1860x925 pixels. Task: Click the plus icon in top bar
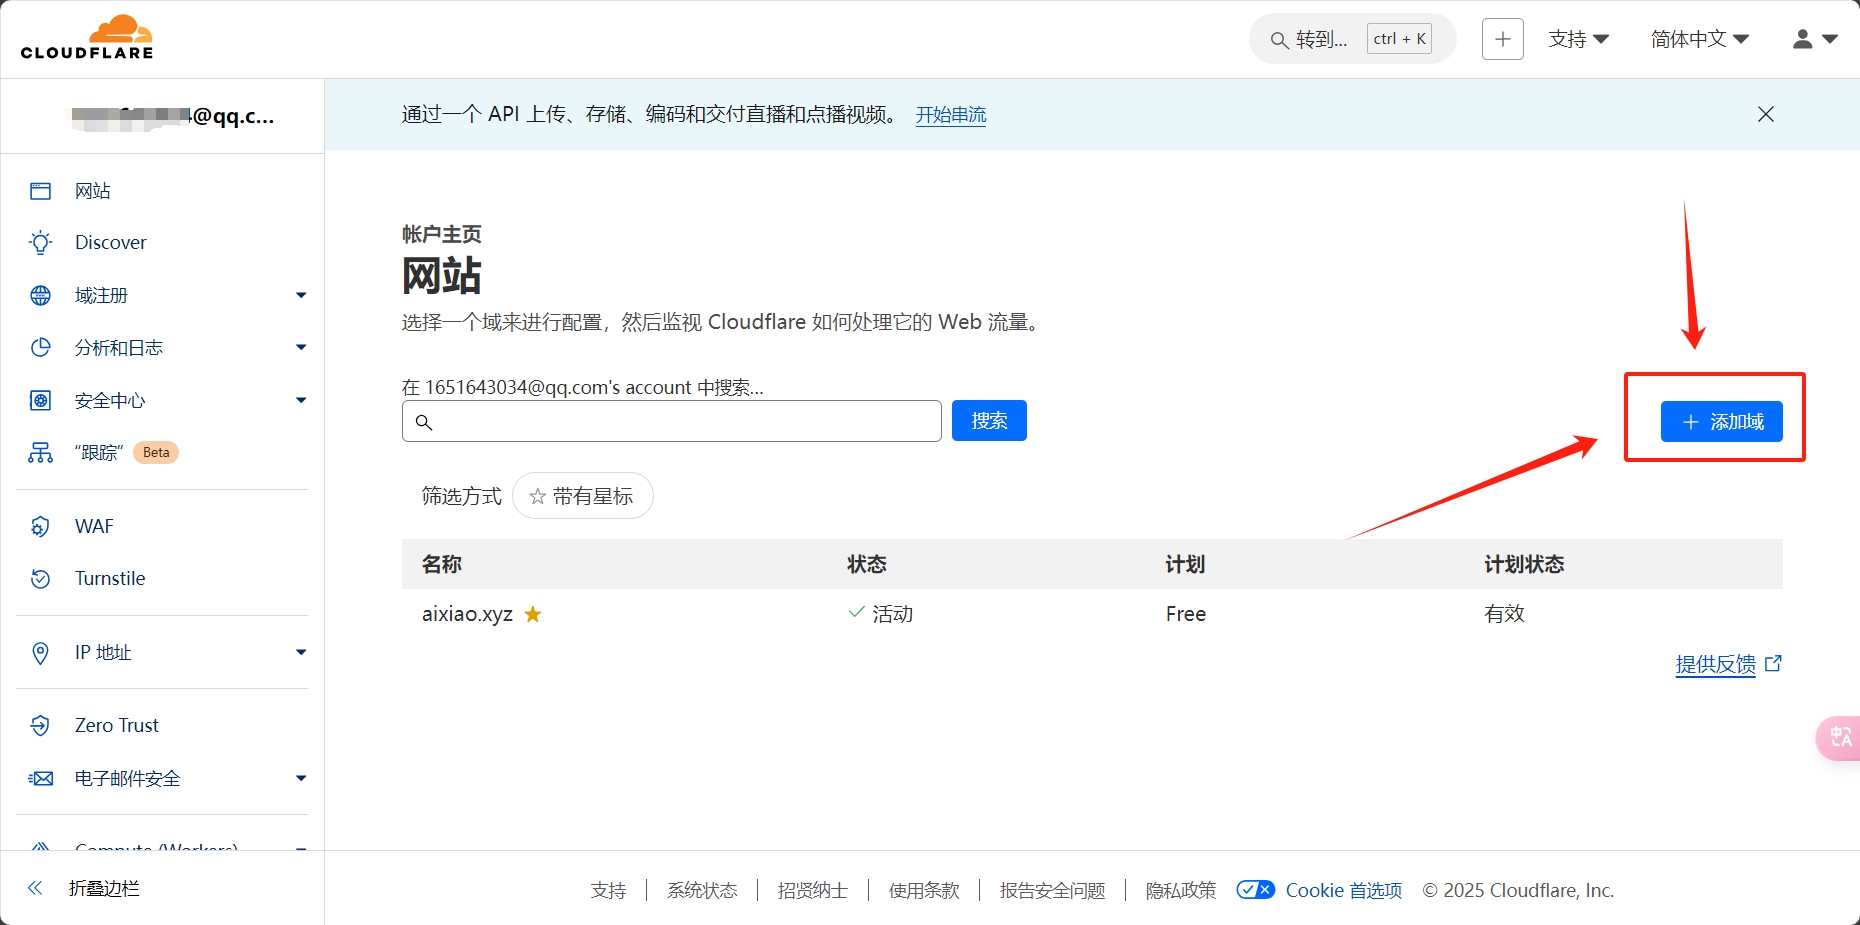[1502, 39]
